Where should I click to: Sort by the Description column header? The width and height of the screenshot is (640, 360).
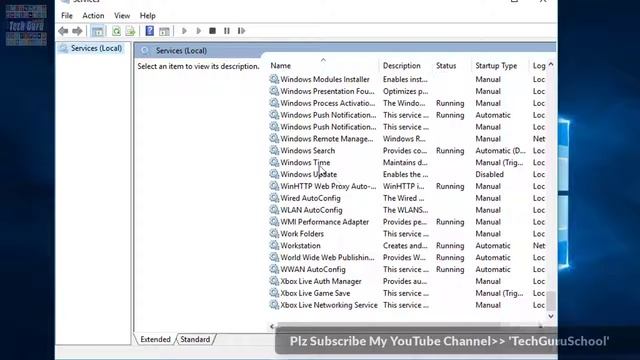coord(402,66)
